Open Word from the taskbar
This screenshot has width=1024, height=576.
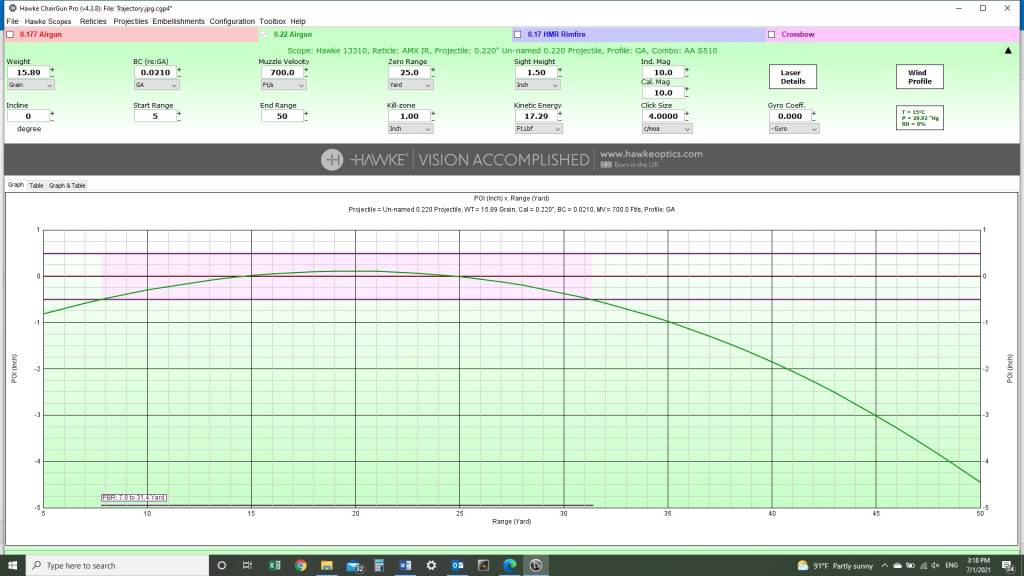(x=405, y=565)
